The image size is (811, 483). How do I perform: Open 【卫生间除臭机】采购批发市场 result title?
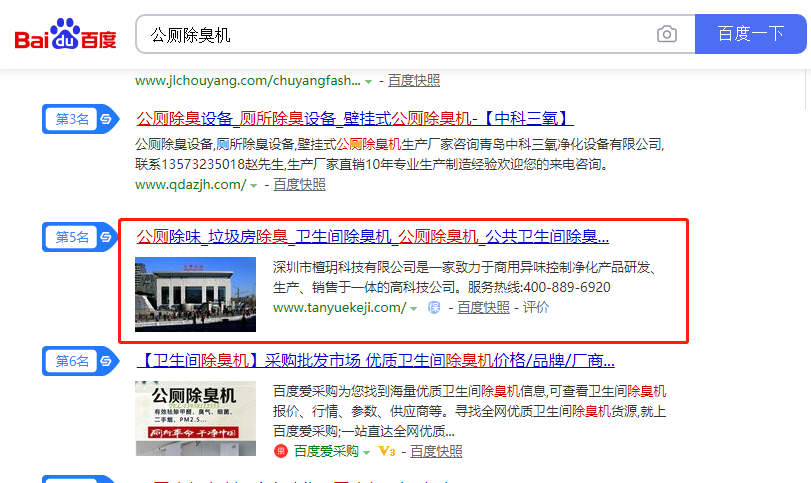[376, 360]
